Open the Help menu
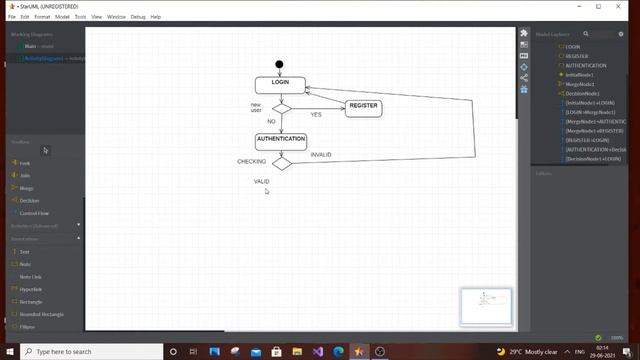The width and height of the screenshot is (640, 360). click(156, 17)
